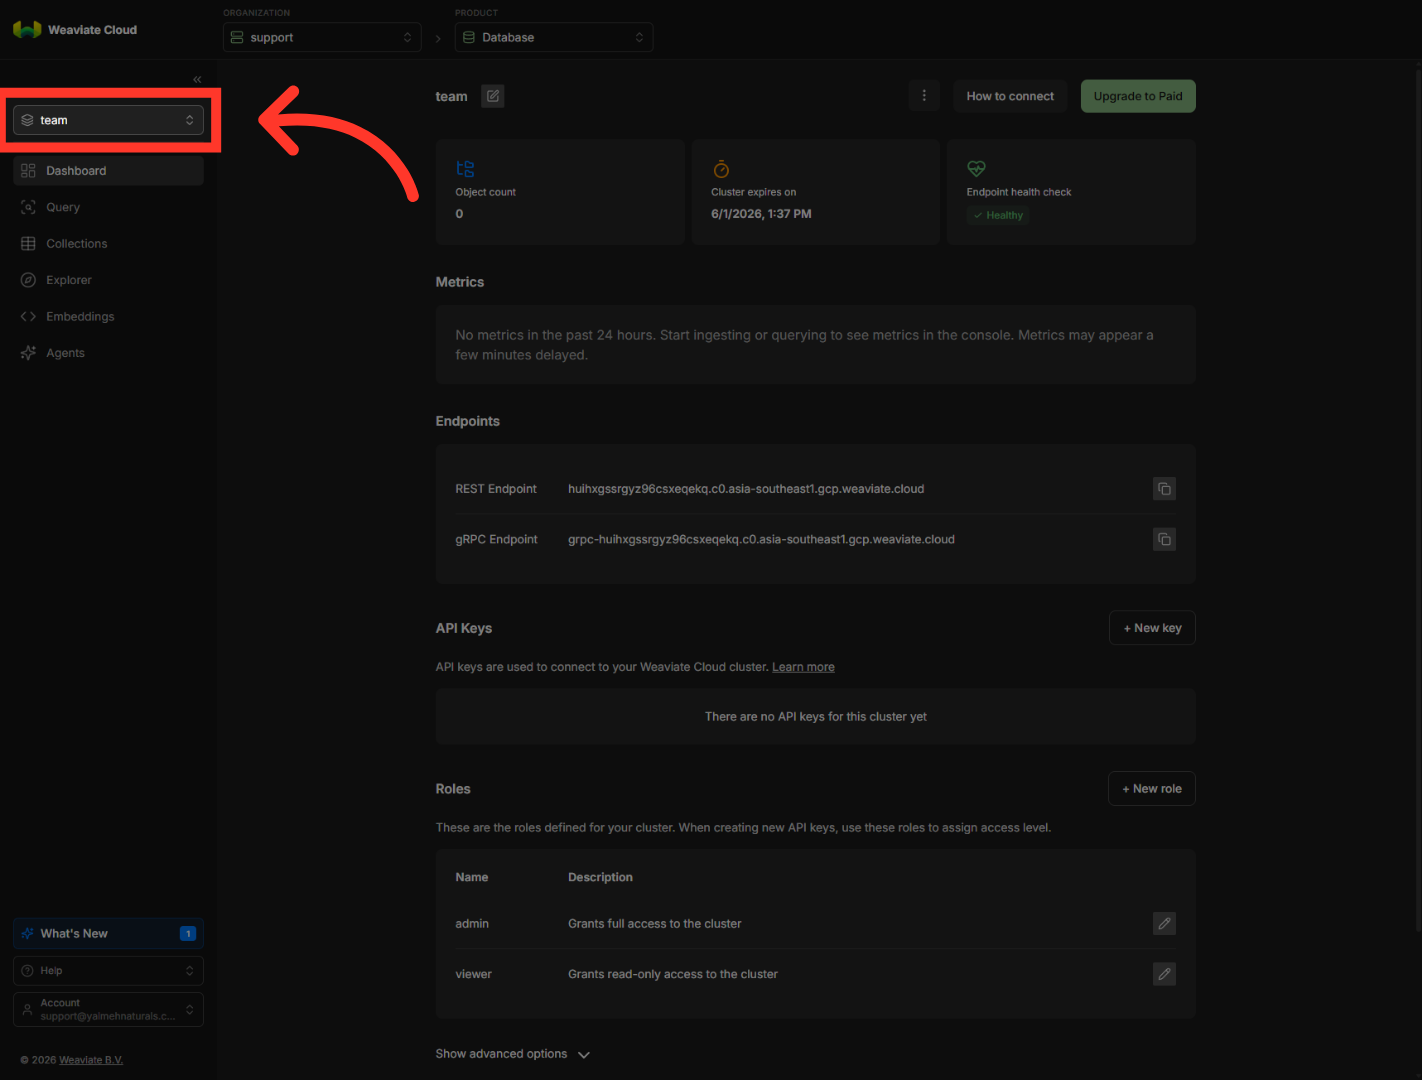Click 'Grants full access to the cluster' text
Screen dimensions: 1422x1080
coord(655,924)
